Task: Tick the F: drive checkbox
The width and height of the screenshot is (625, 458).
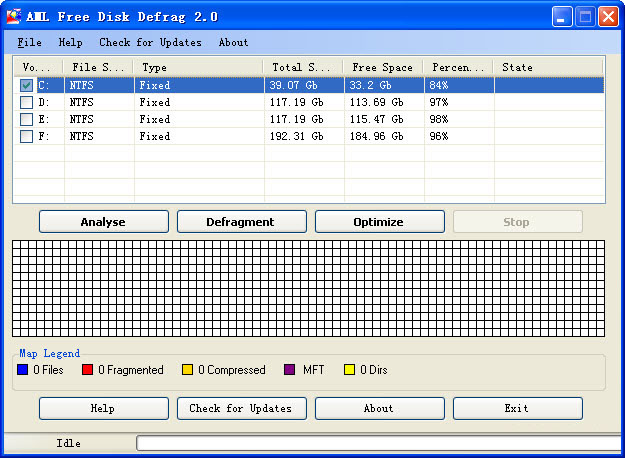Action: (26, 137)
